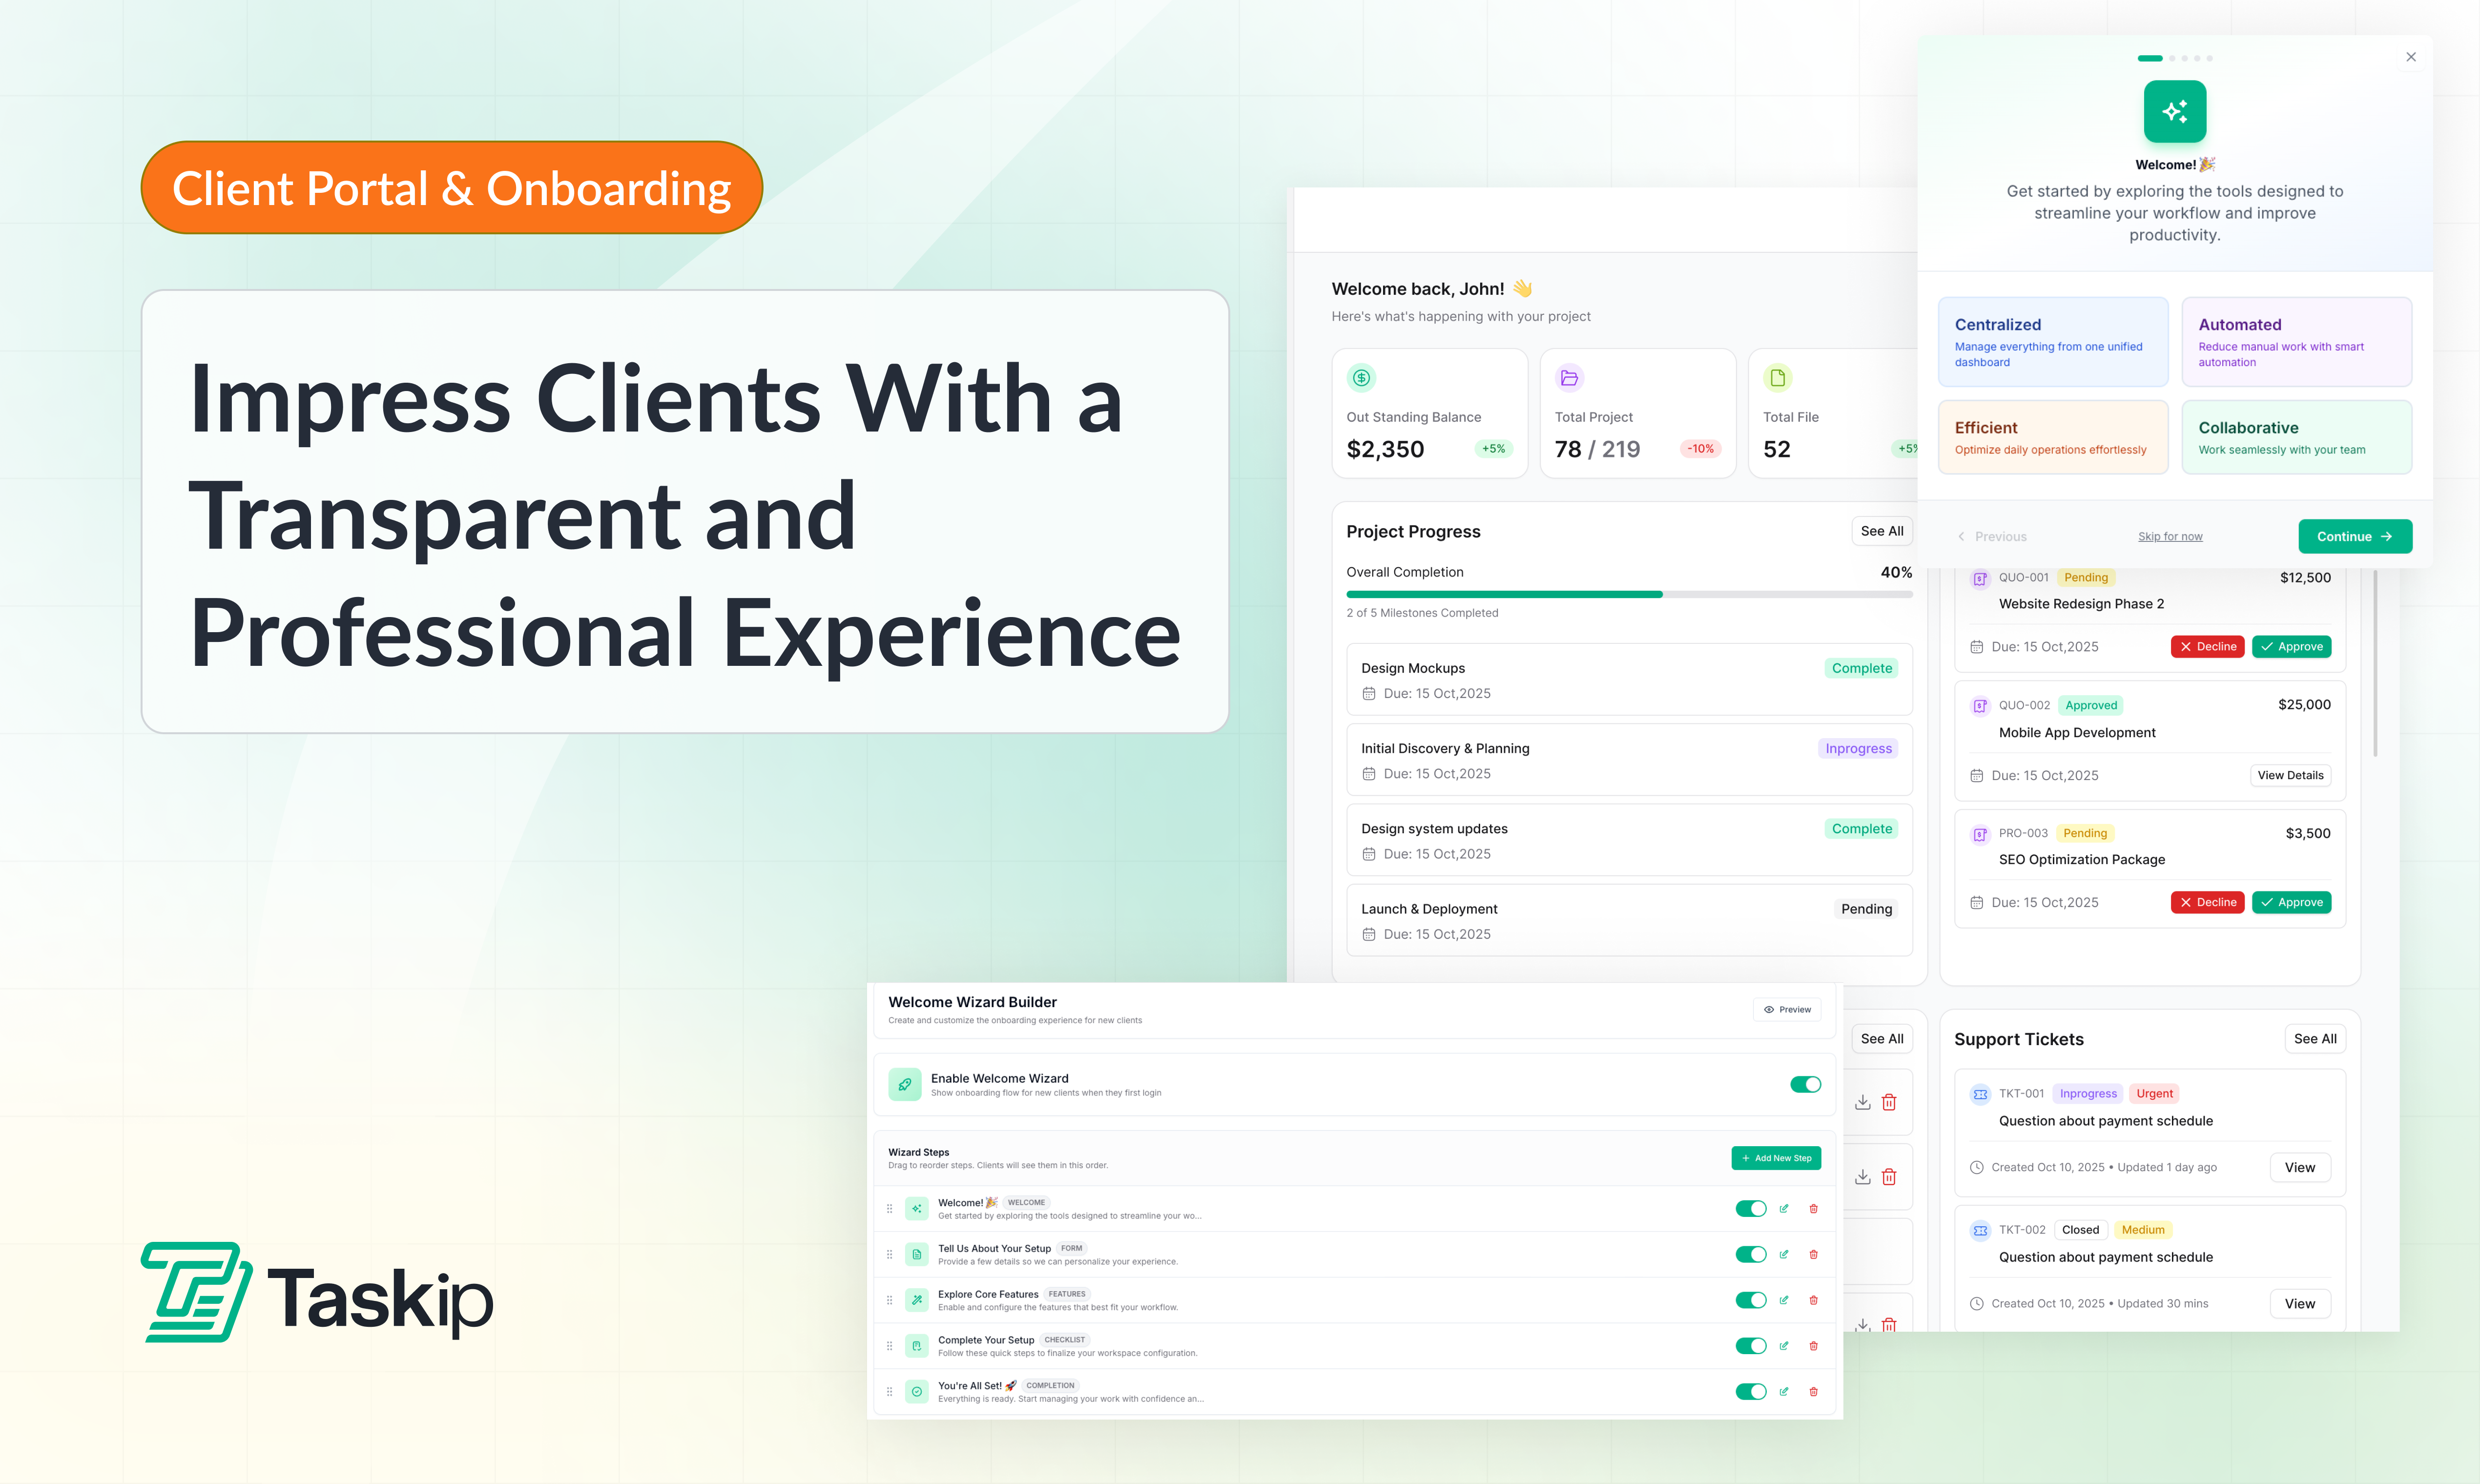
Task: Click the sparkle icon in welcome popup
Action: point(2174,112)
